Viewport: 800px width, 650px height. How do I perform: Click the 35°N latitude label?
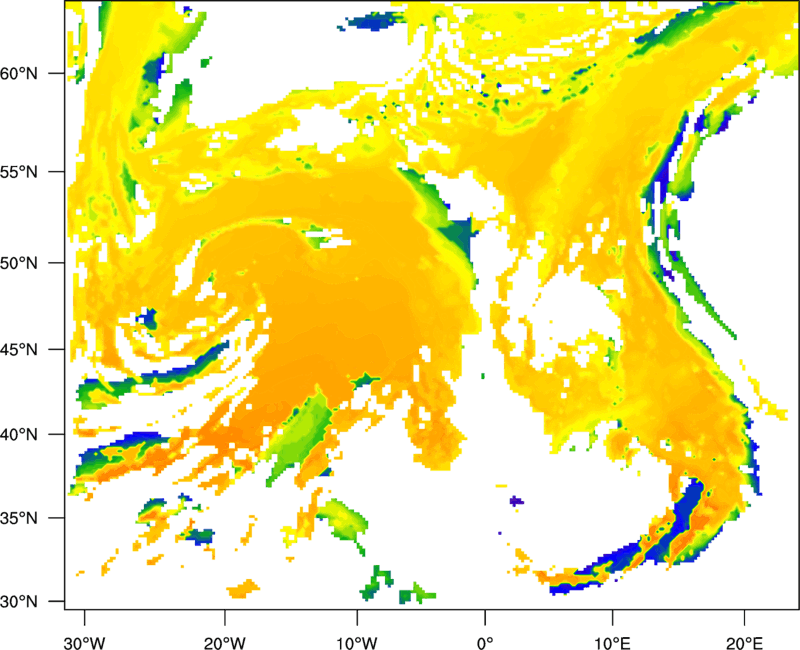(x=19, y=518)
